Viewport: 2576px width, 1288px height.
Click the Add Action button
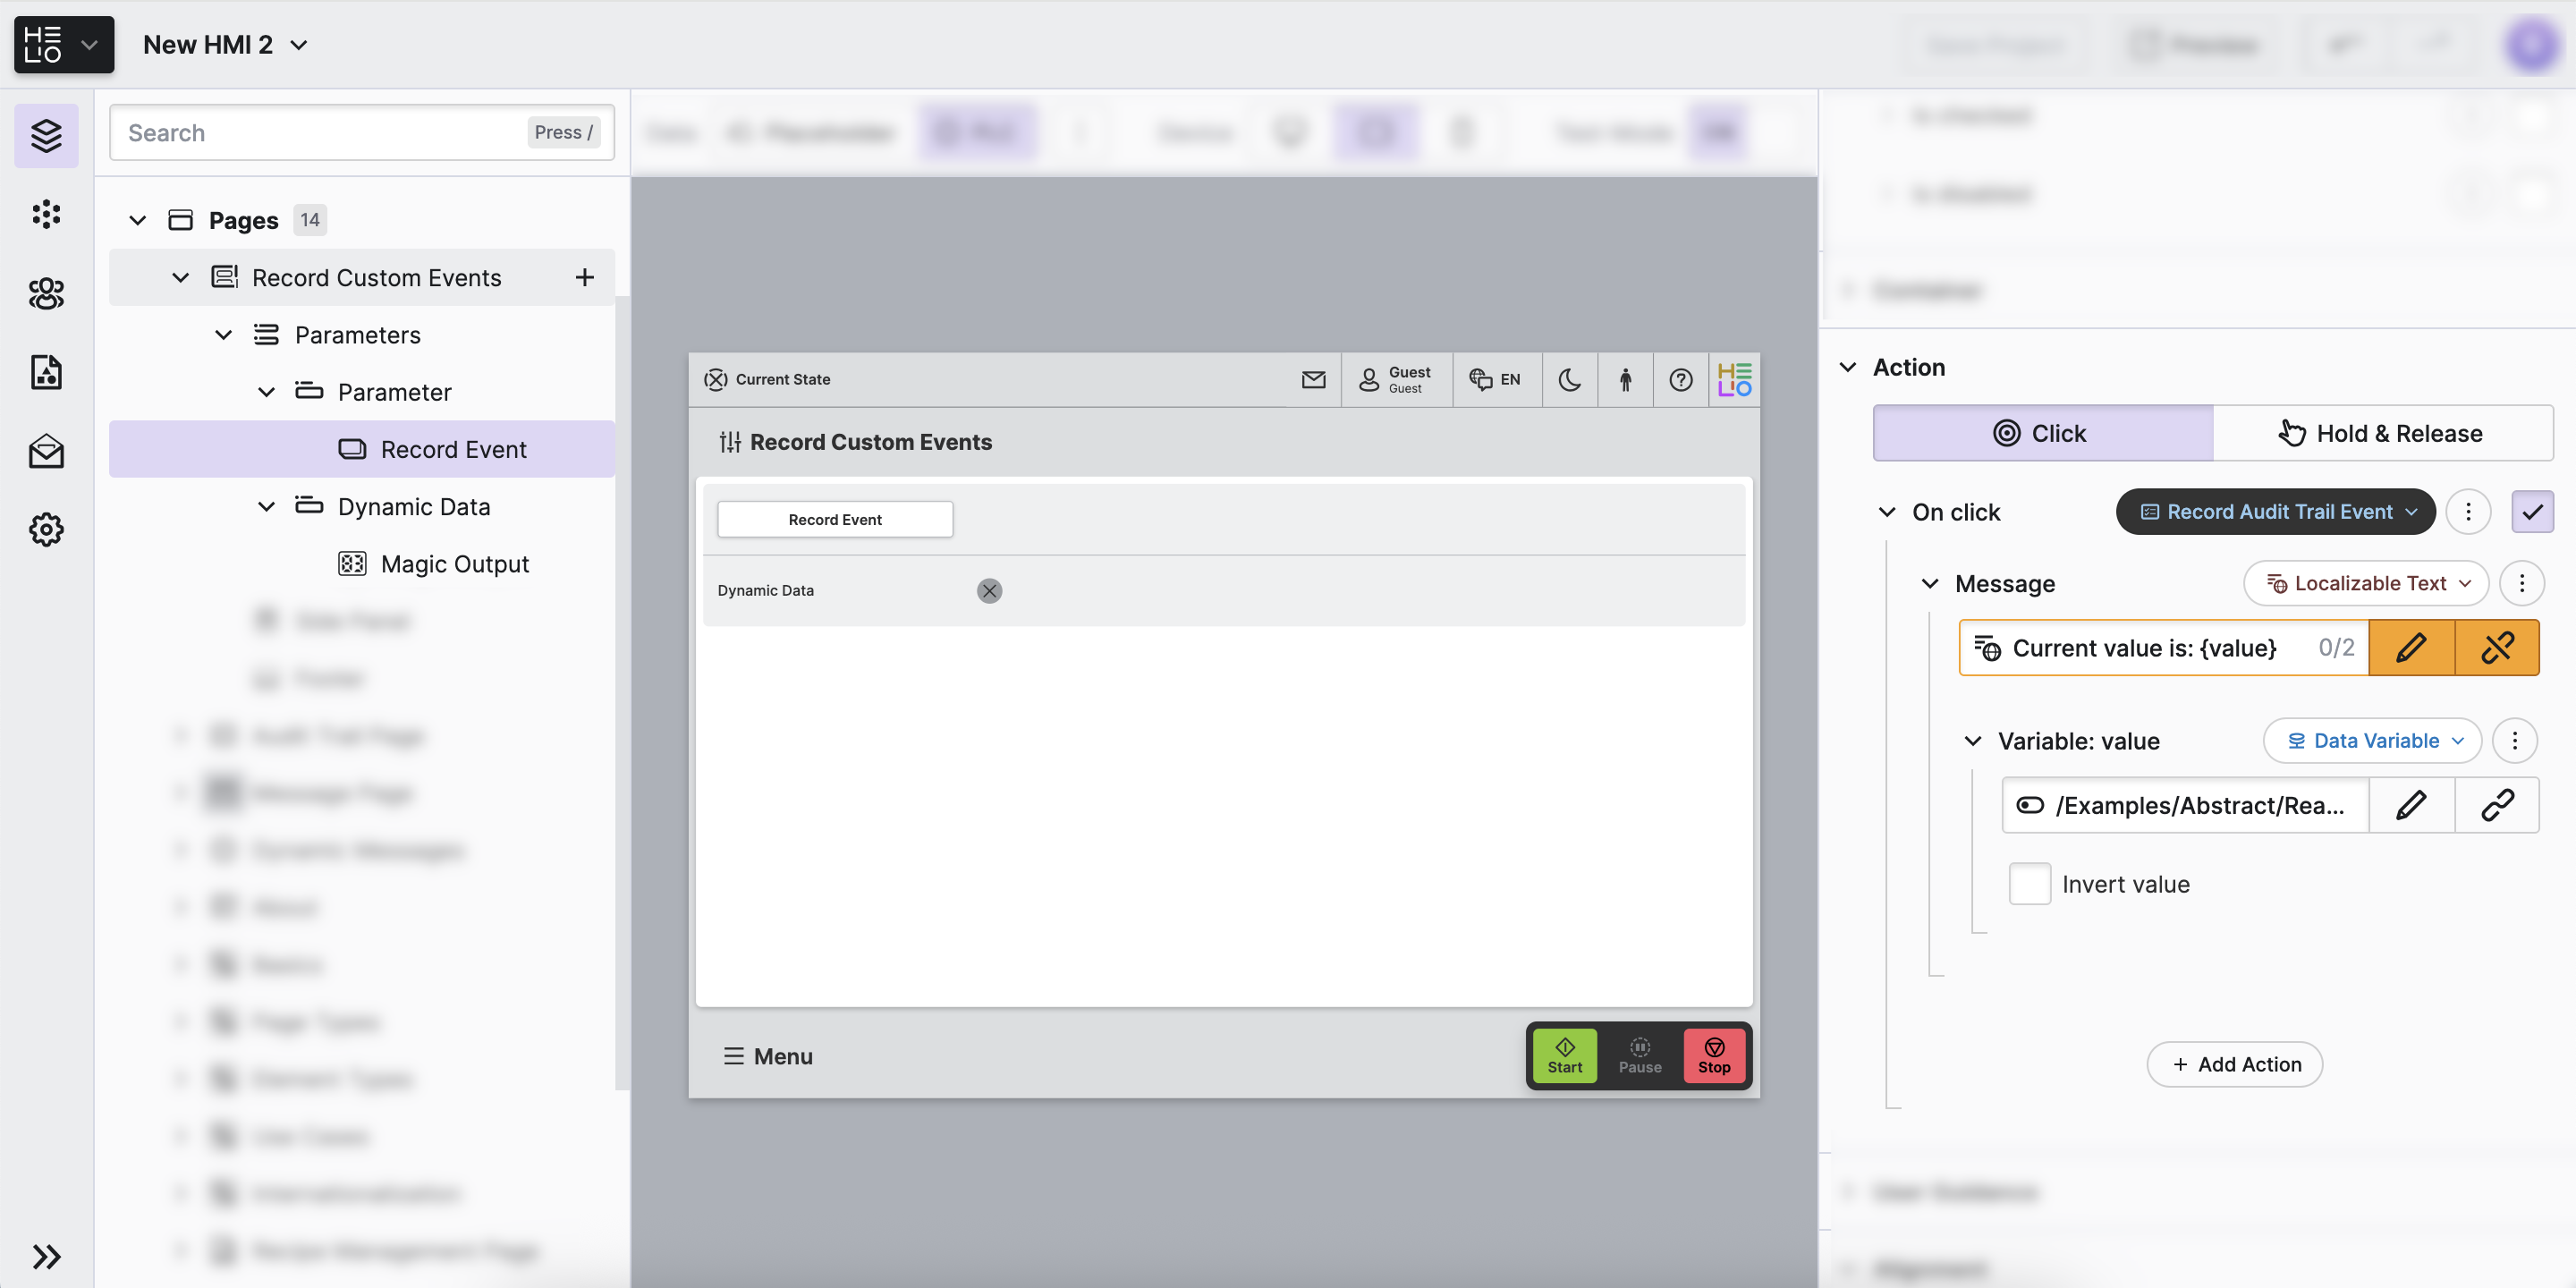[x=2234, y=1064]
